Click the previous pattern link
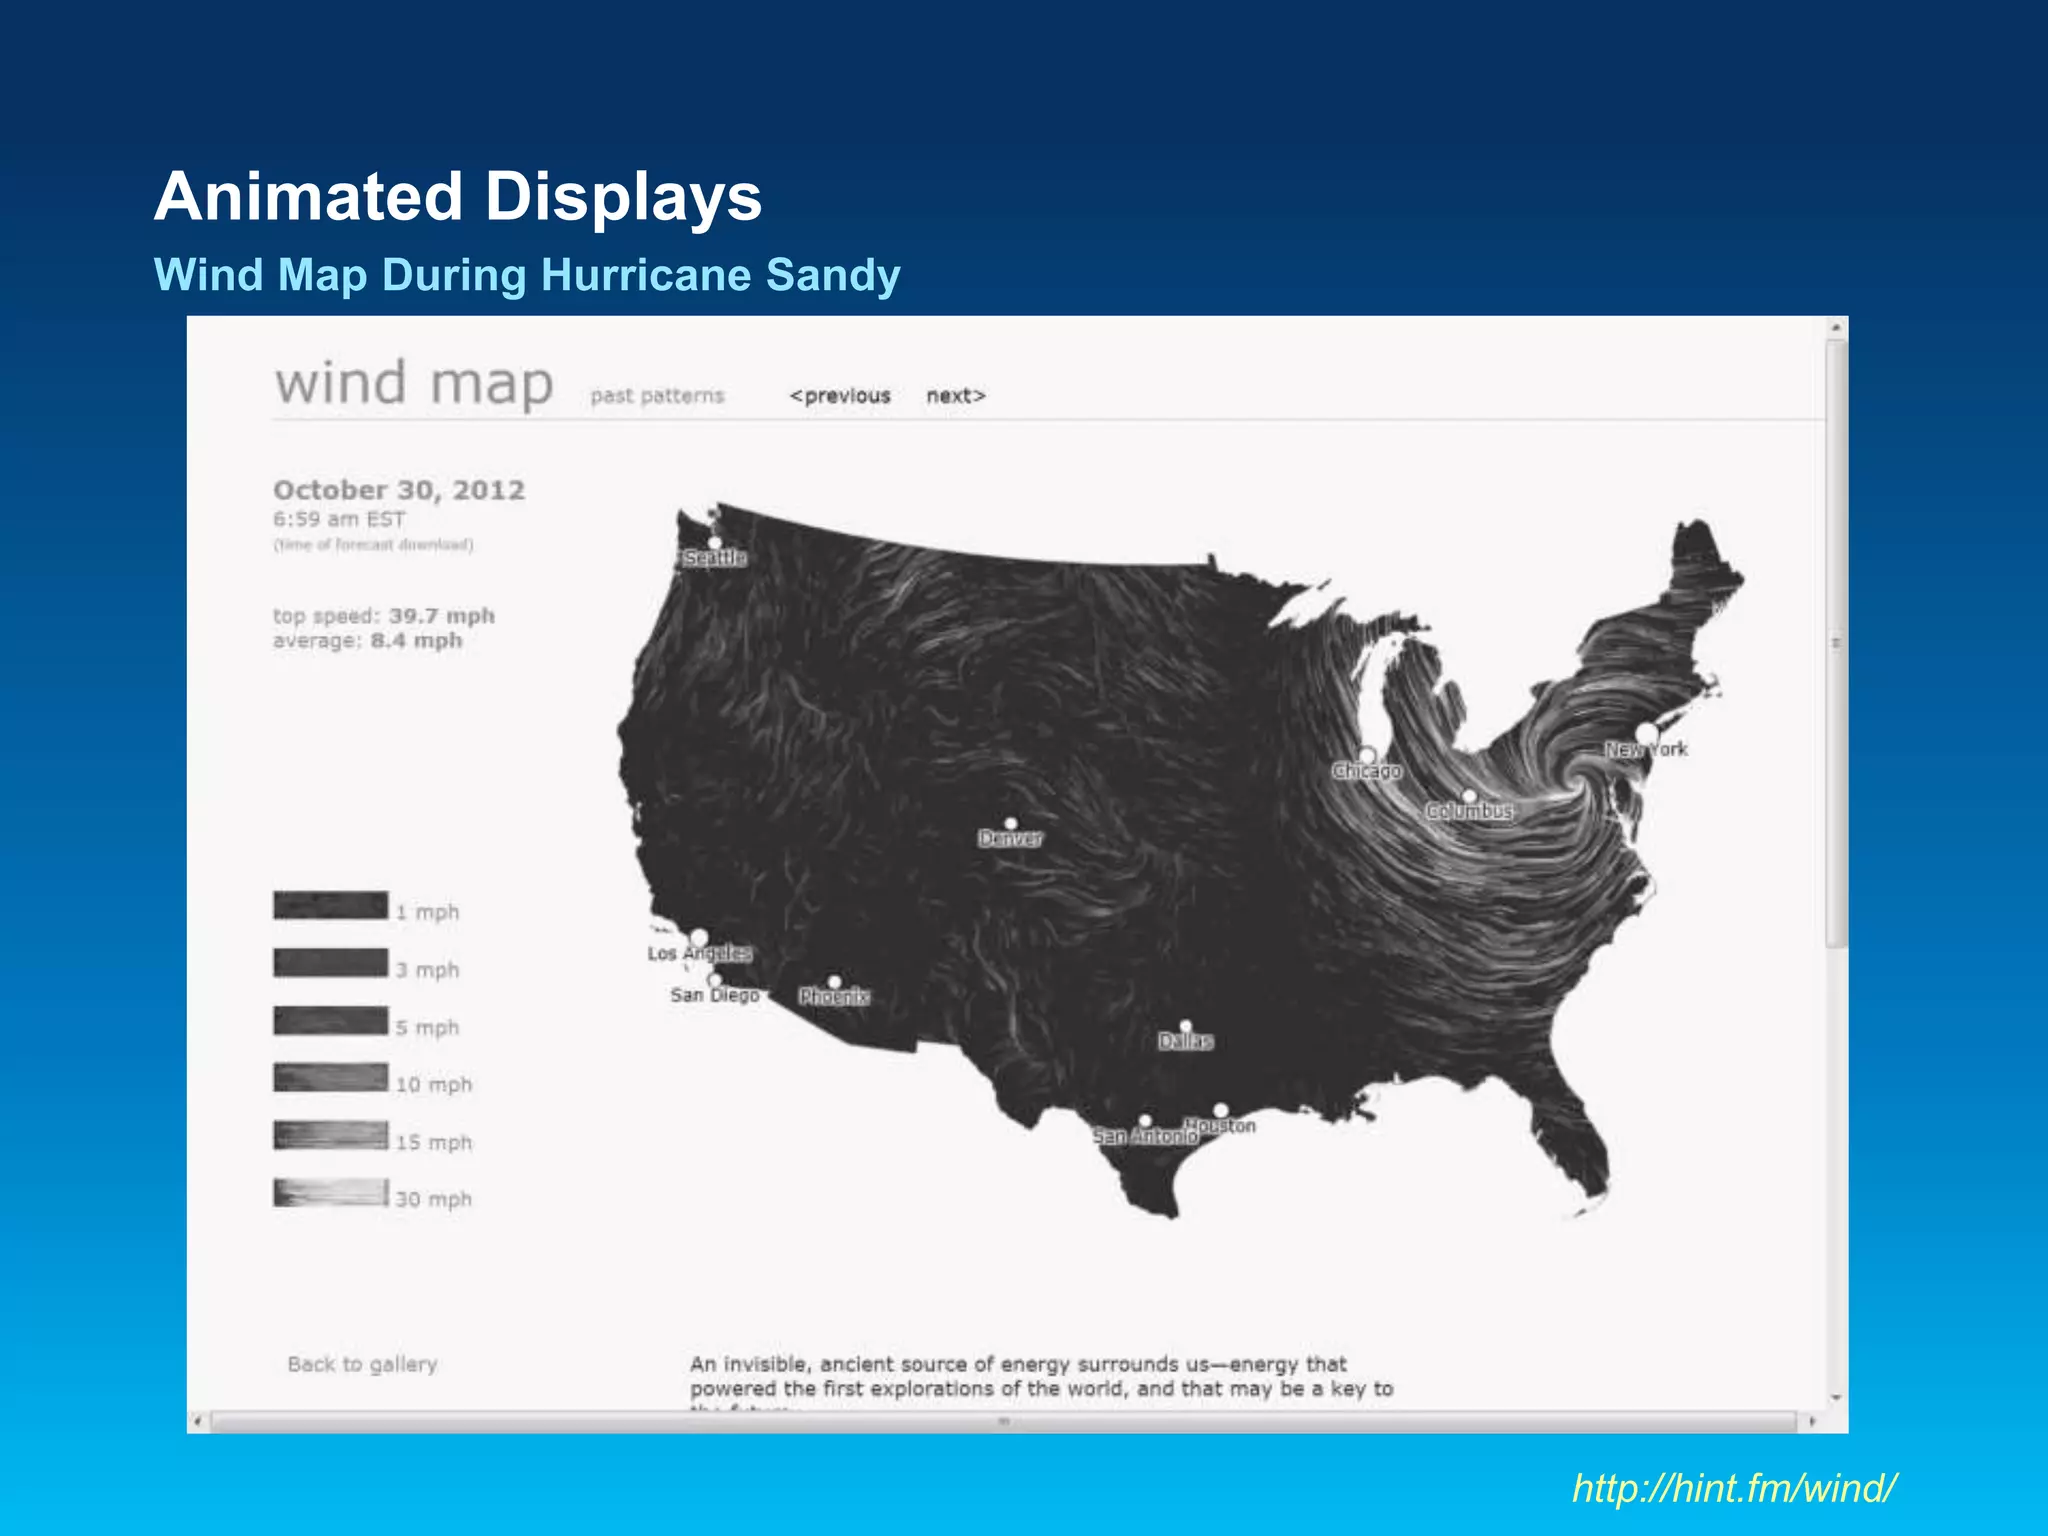2048x1536 pixels. coord(839,395)
